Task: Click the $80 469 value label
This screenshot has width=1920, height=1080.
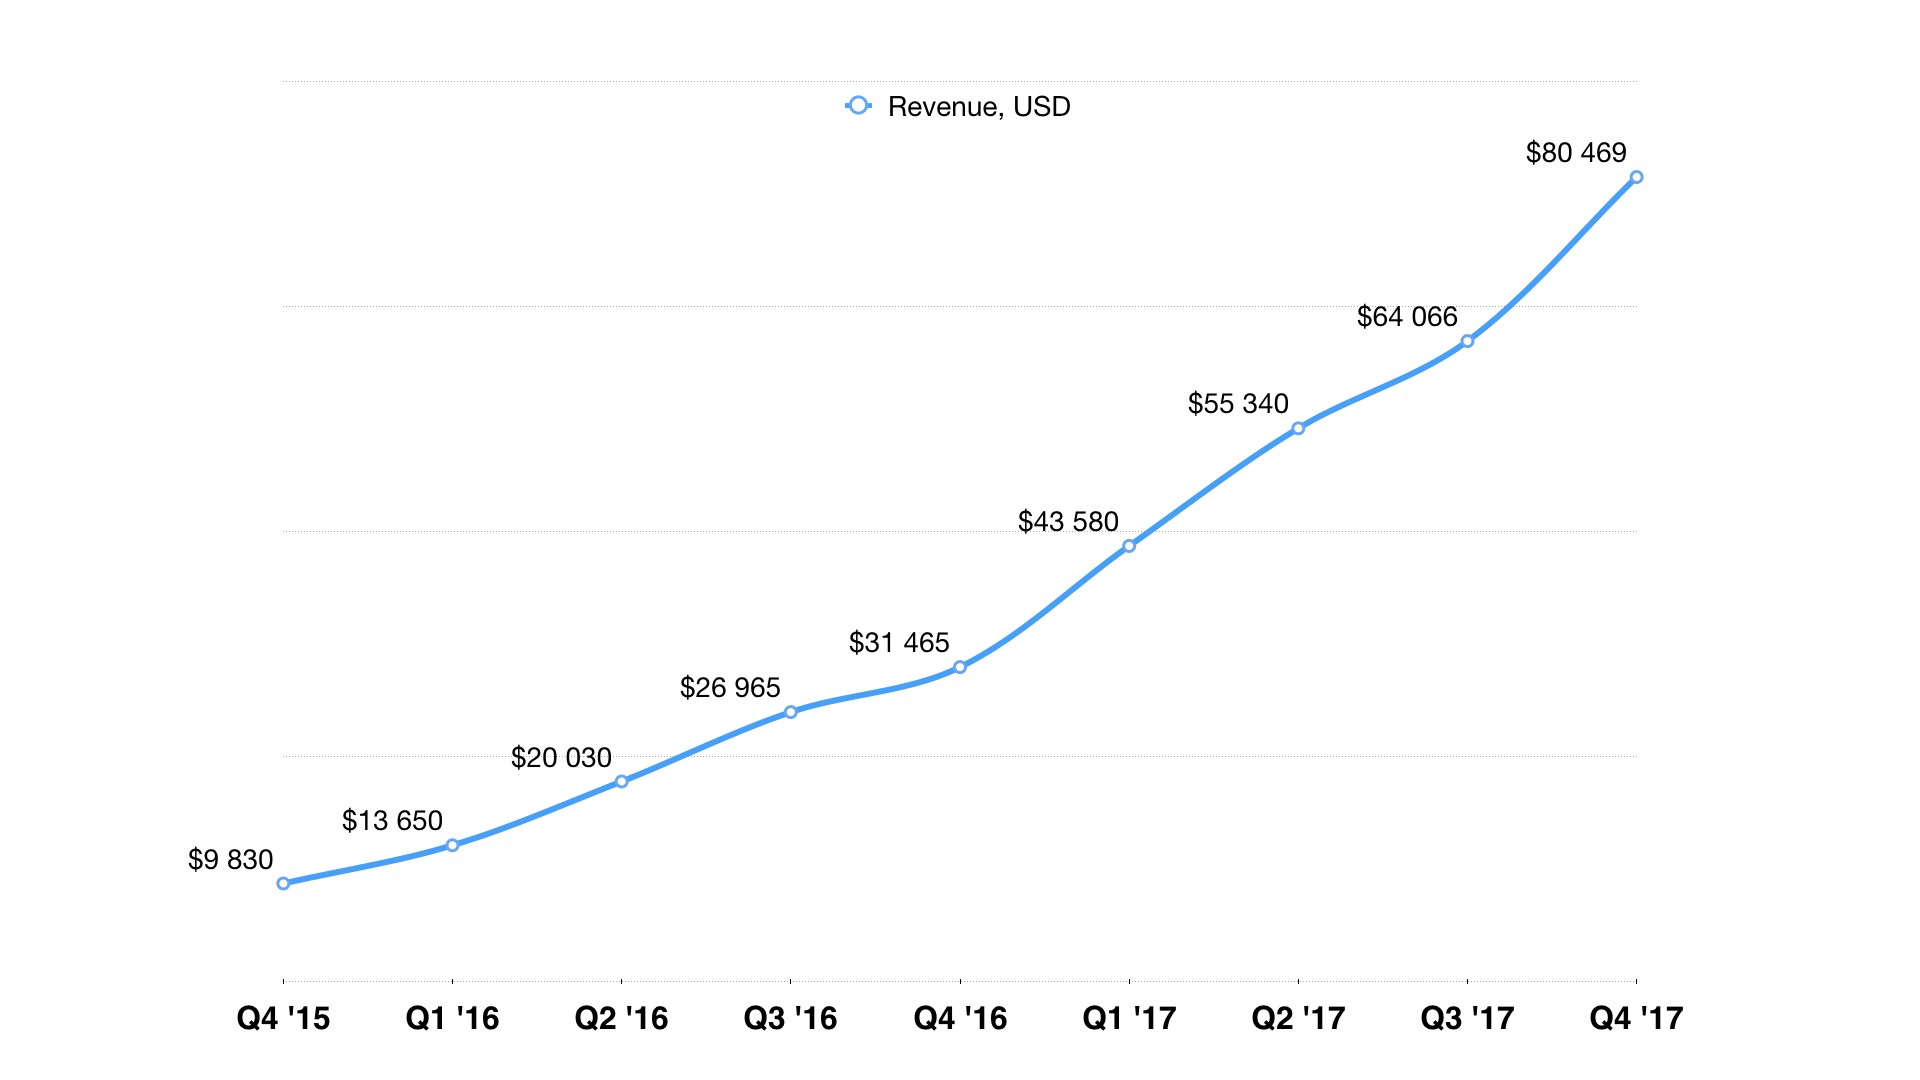Action: click(x=1576, y=153)
